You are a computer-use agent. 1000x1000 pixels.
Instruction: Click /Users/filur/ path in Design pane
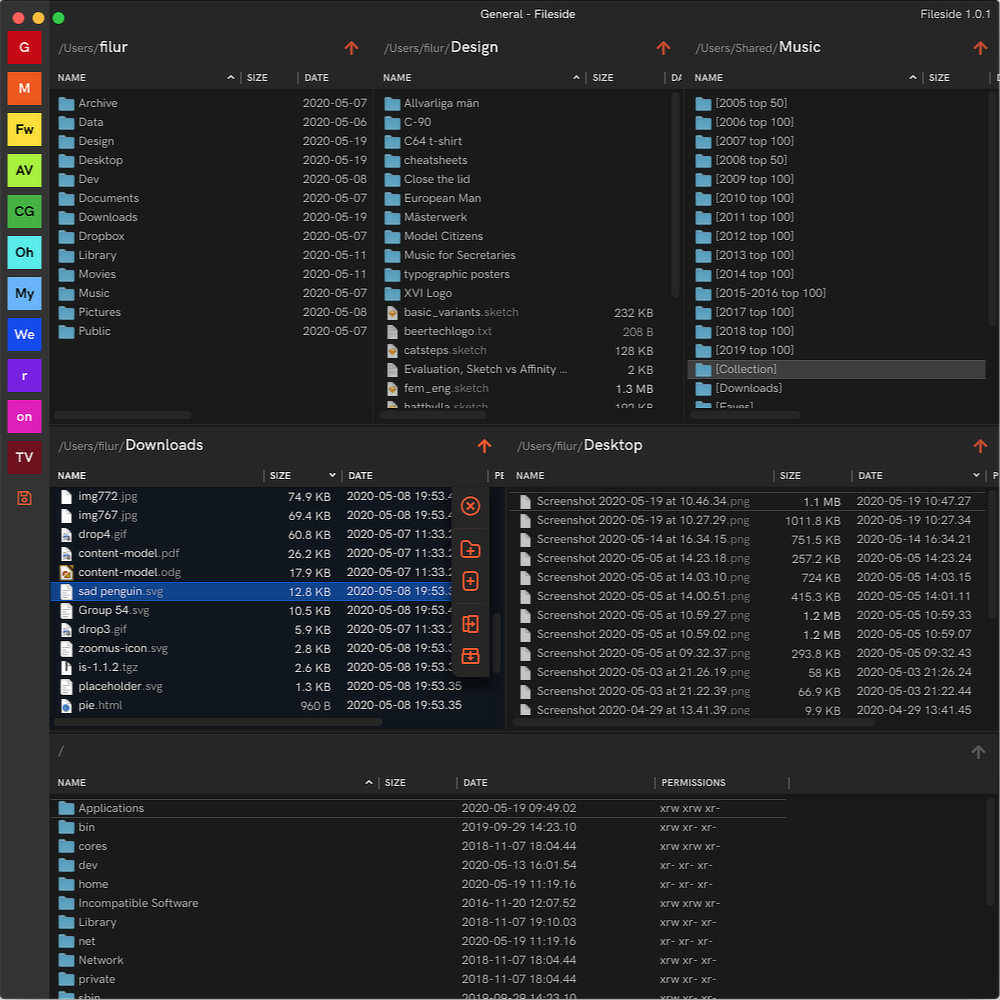click(417, 48)
